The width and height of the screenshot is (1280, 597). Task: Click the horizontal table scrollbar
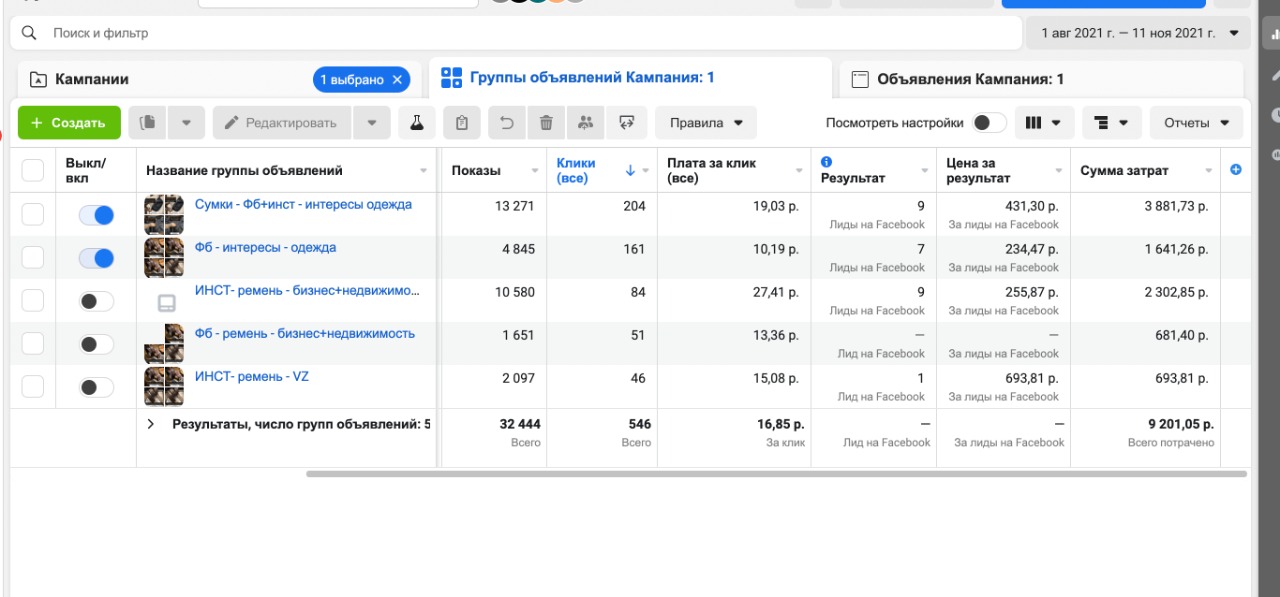coord(776,474)
